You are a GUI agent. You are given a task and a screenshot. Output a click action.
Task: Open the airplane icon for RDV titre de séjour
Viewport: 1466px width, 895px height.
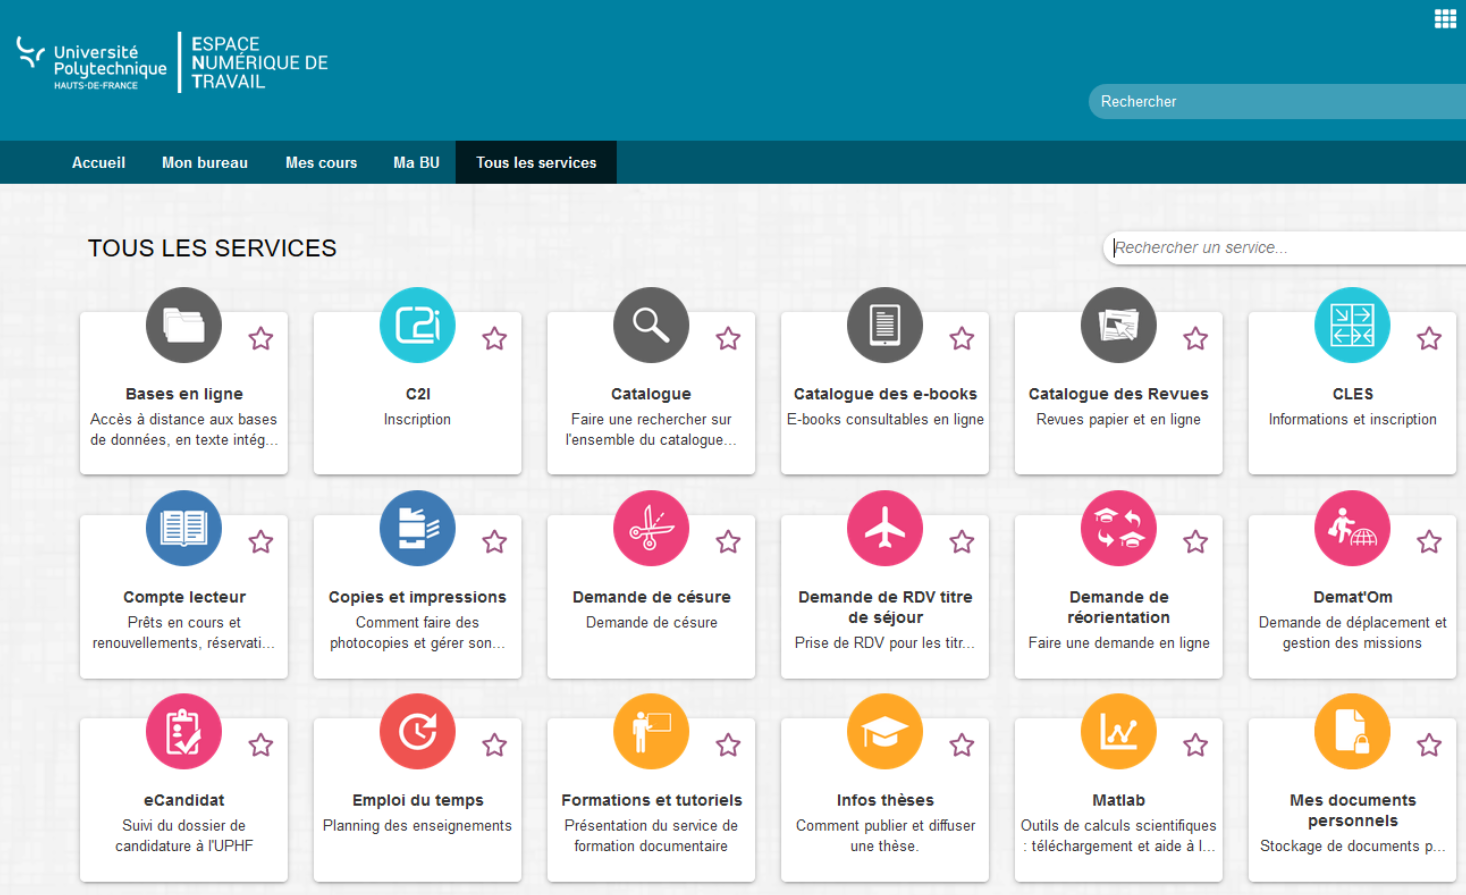pyautogui.click(x=885, y=528)
